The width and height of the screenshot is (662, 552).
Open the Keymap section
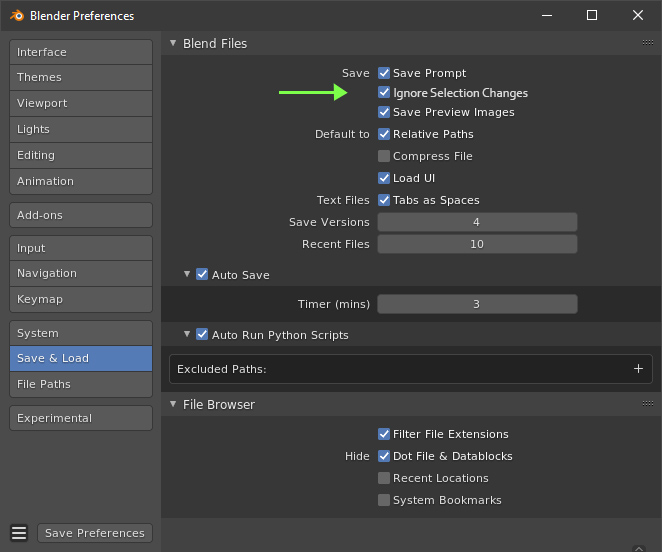(81, 299)
